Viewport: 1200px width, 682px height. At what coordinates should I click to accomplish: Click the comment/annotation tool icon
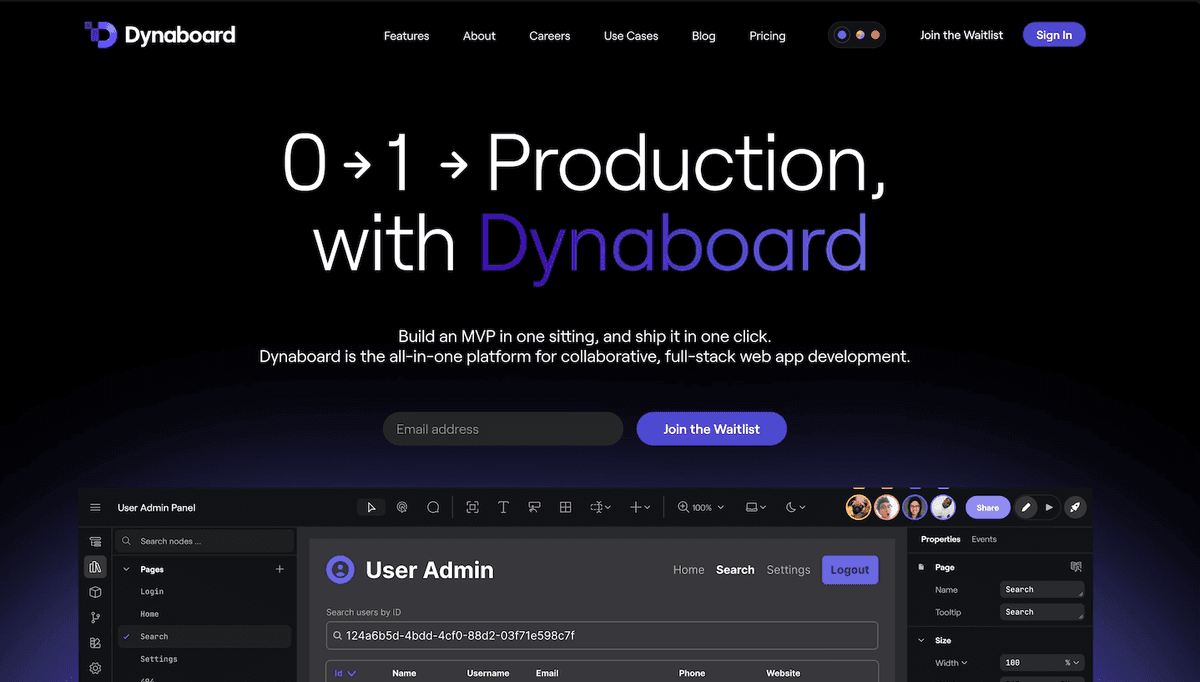pos(433,507)
